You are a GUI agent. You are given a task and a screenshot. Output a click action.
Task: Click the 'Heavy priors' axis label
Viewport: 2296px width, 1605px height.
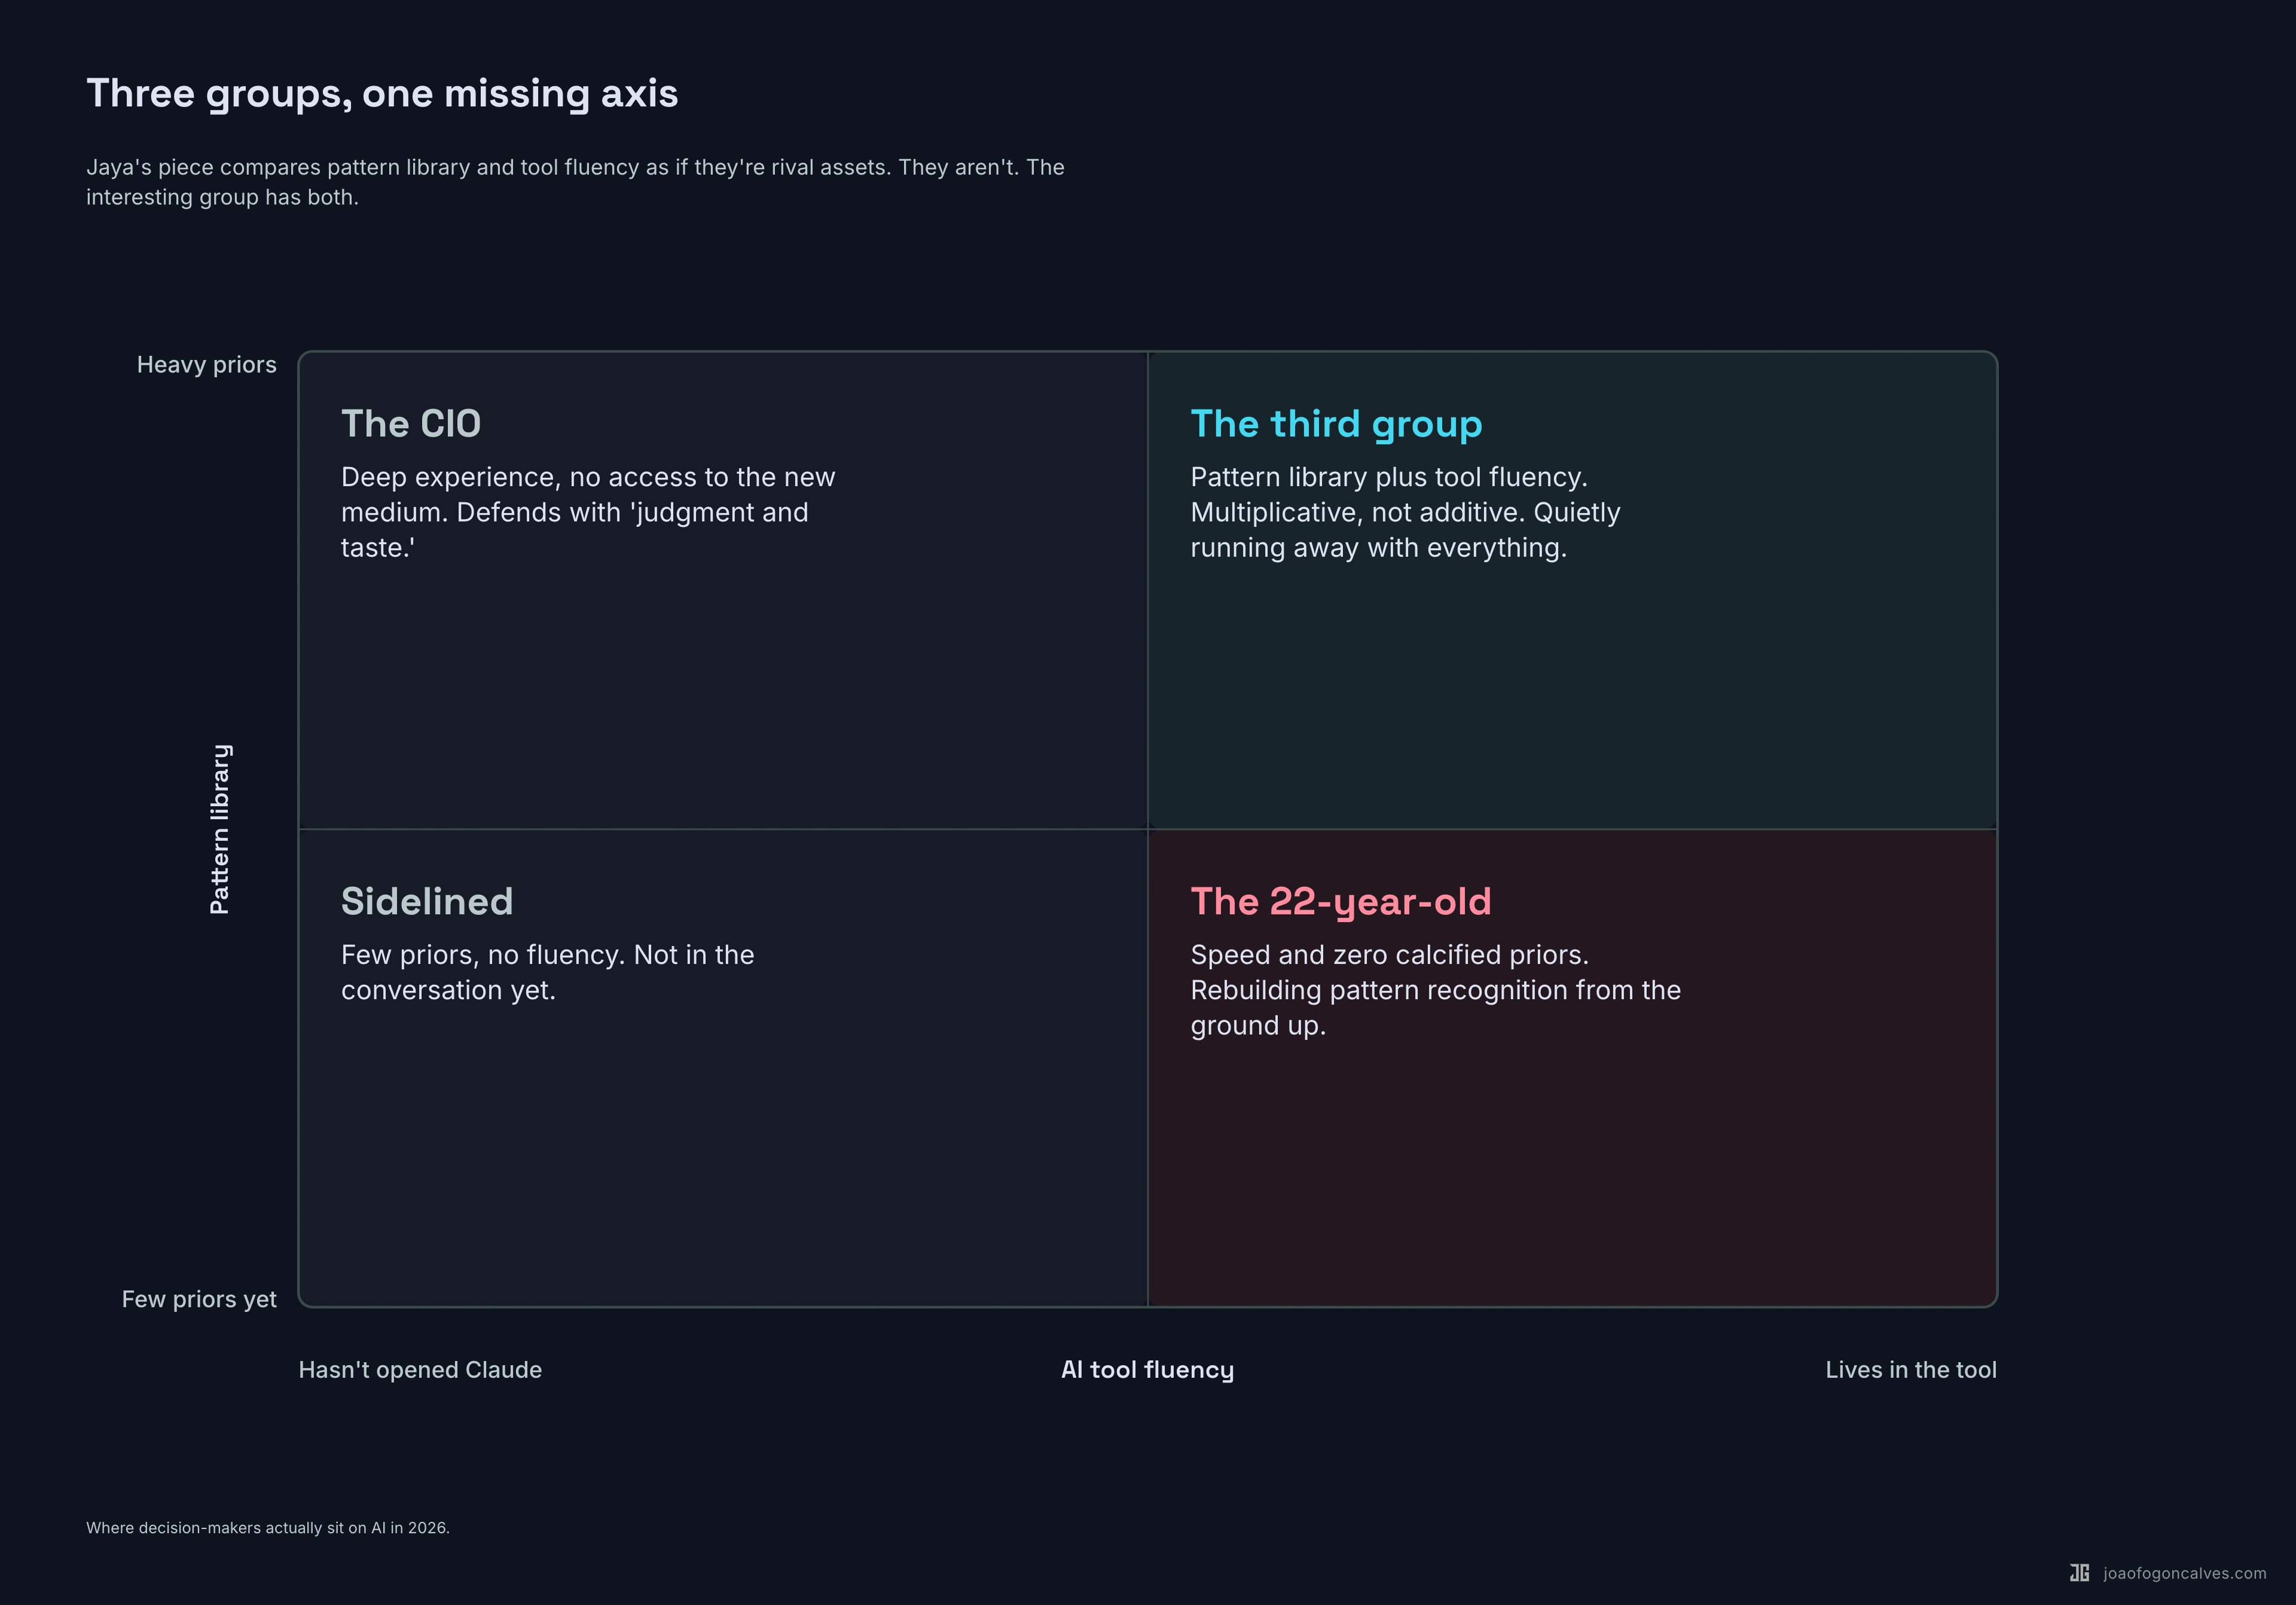206,365
